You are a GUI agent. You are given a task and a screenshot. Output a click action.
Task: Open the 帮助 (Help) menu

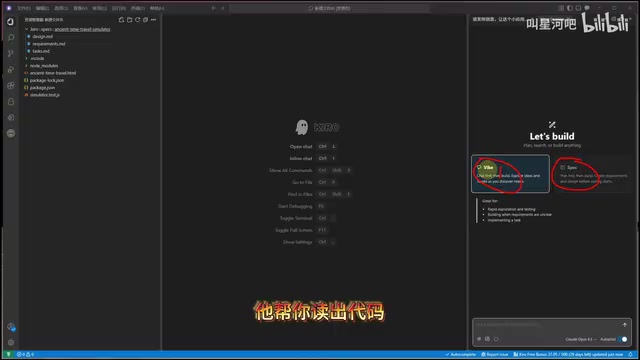point(157,8)
